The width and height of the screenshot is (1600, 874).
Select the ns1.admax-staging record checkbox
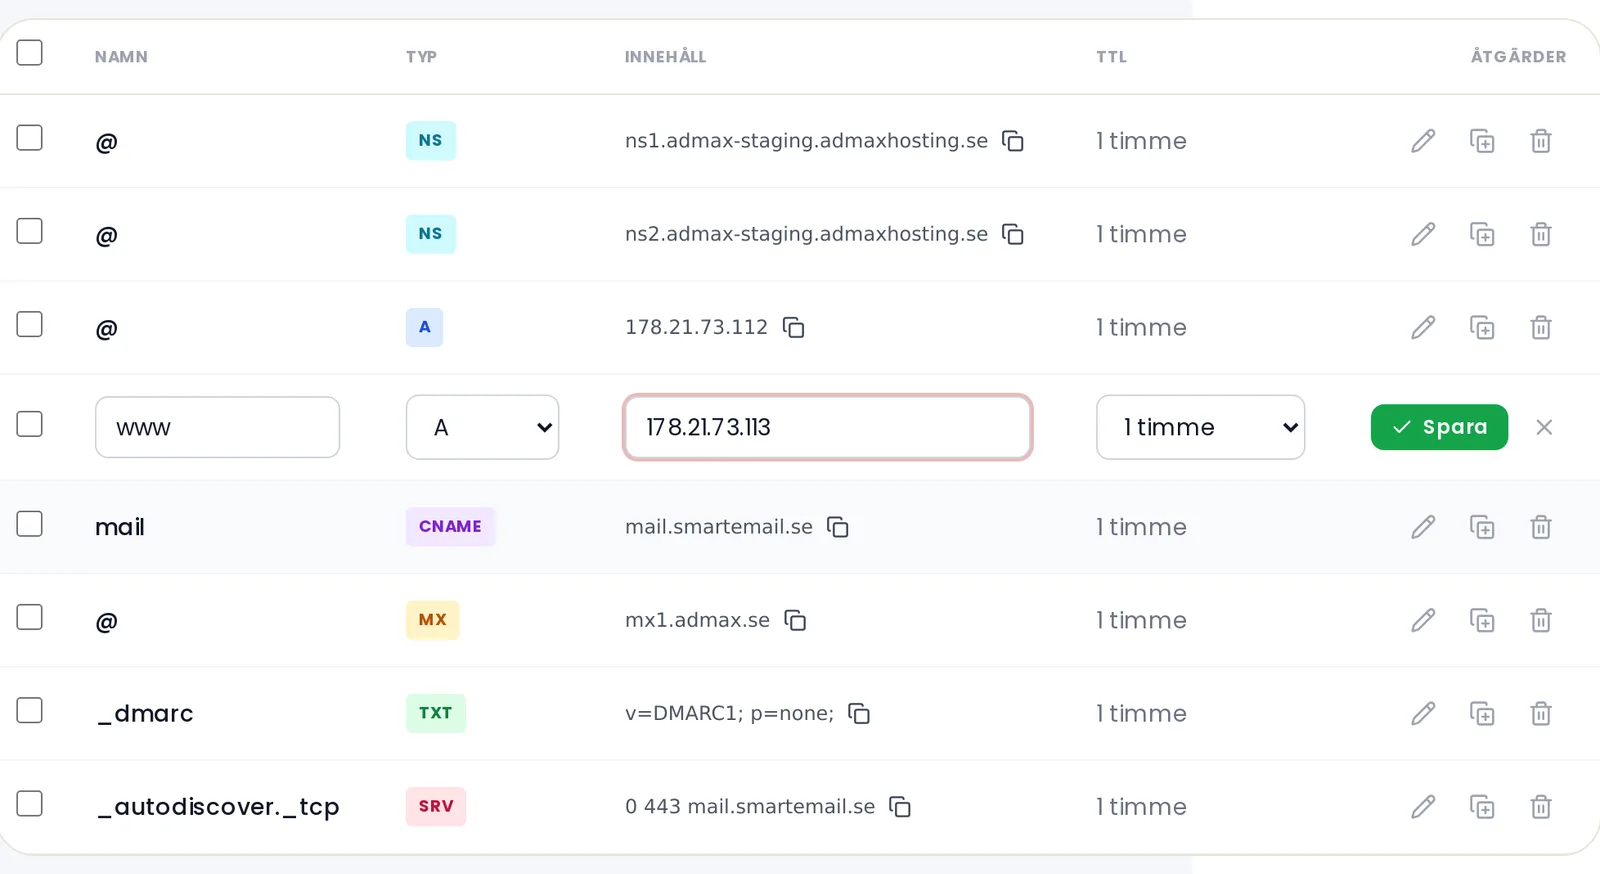(x=30, y=137)
